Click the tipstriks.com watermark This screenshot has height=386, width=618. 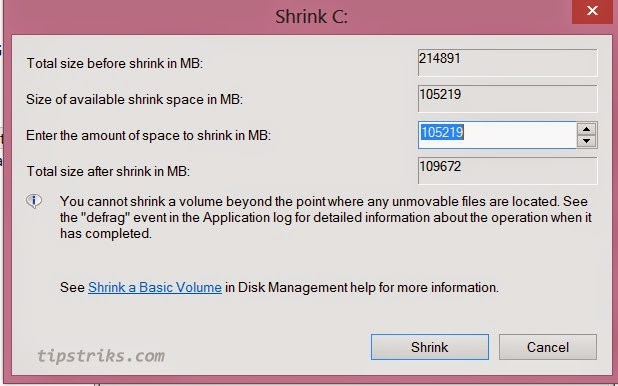(x=101, y=356)
